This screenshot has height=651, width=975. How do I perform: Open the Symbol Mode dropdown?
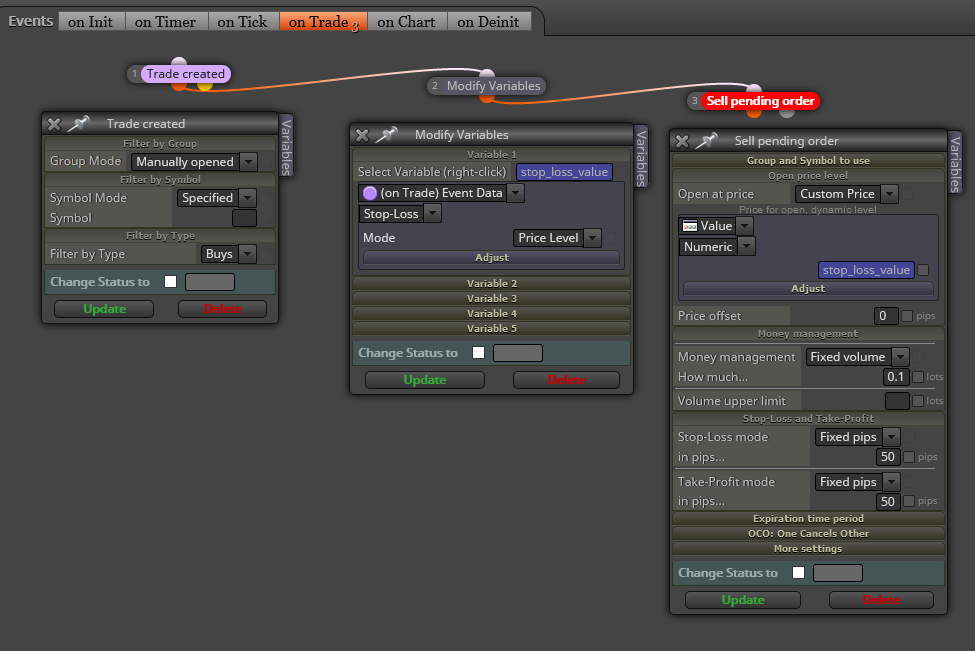pos(216,198)
